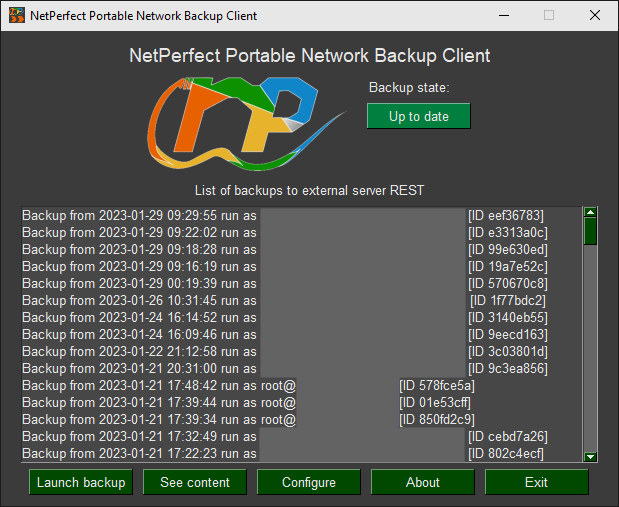
Task: Select backup from 2023-01-21 17:22:23
Action: 300,453
